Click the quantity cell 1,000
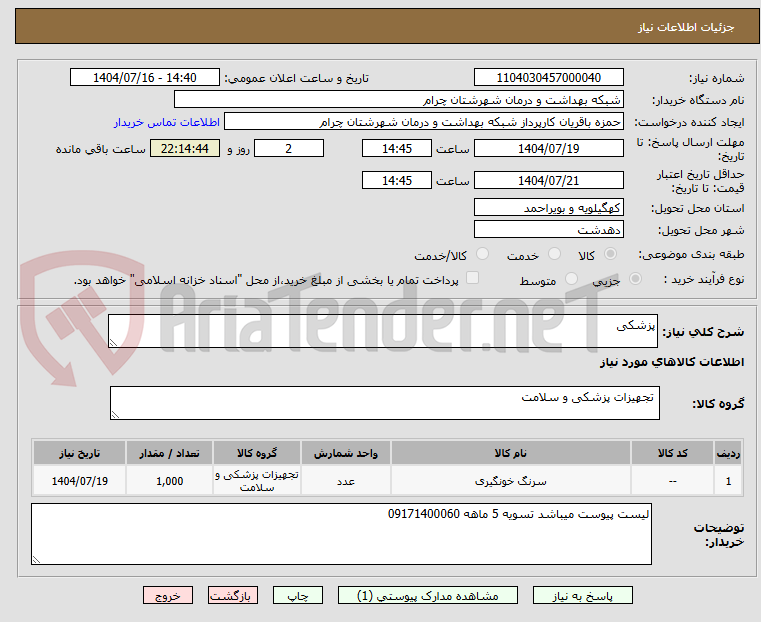 (169, 481)
